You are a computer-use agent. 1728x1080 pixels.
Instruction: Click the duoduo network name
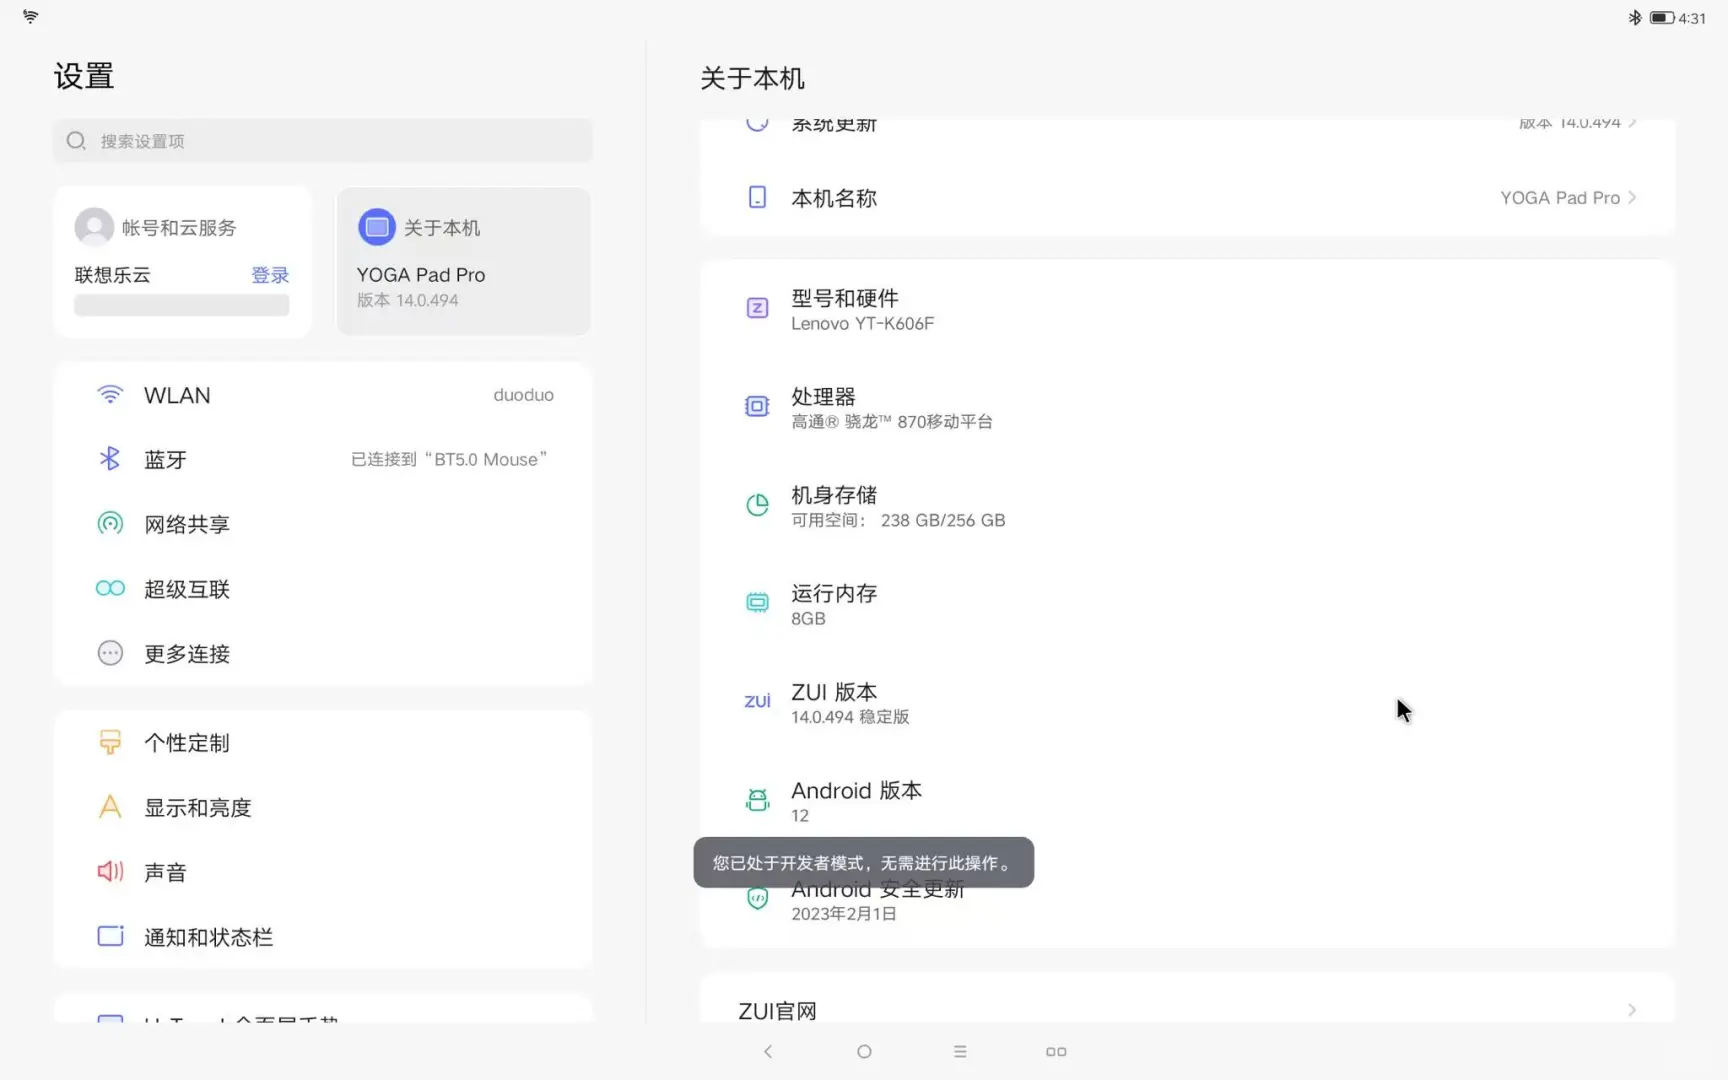(523, 395)
